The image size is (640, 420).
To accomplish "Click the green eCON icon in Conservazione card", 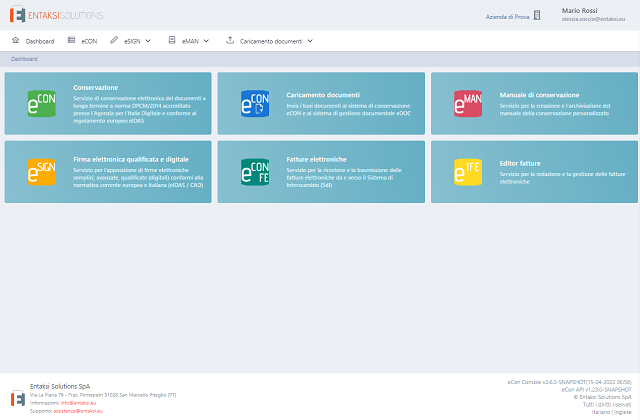I will (41, 104).
